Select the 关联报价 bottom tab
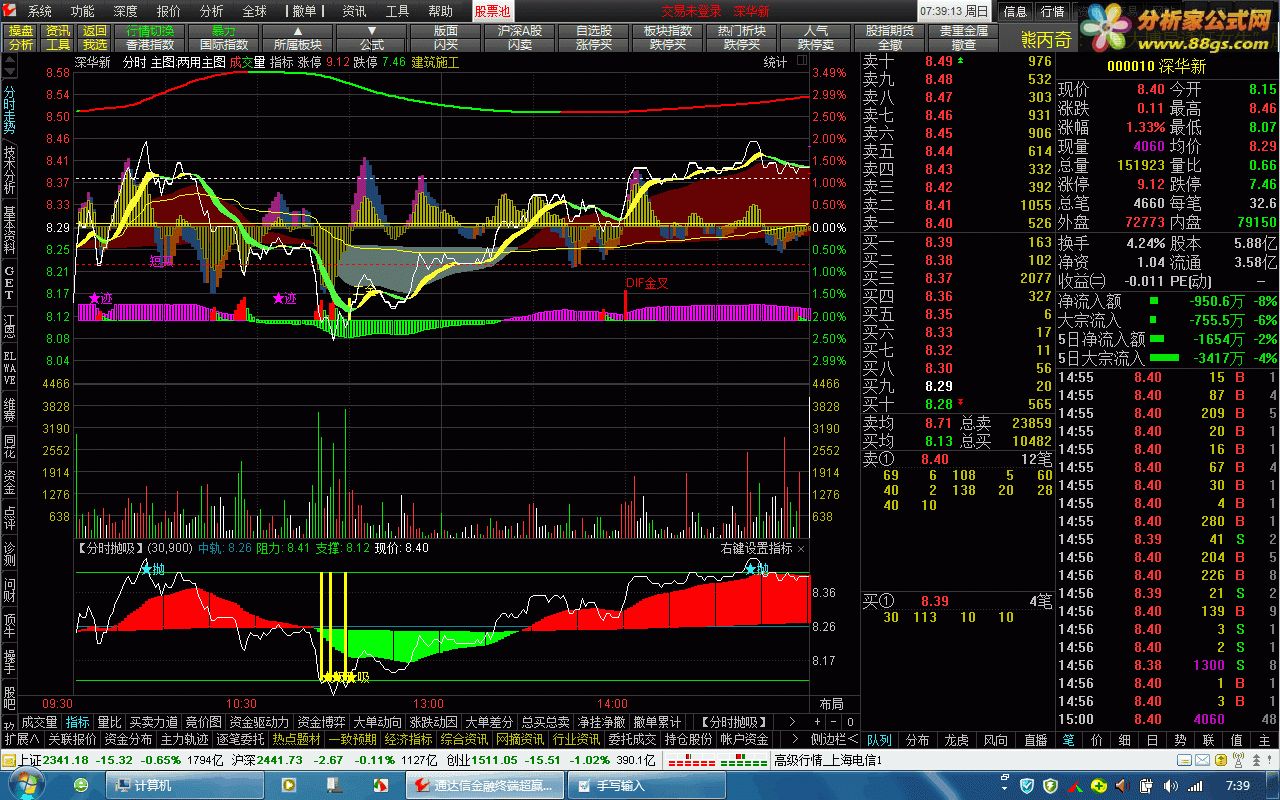 (x=72, y=739)
